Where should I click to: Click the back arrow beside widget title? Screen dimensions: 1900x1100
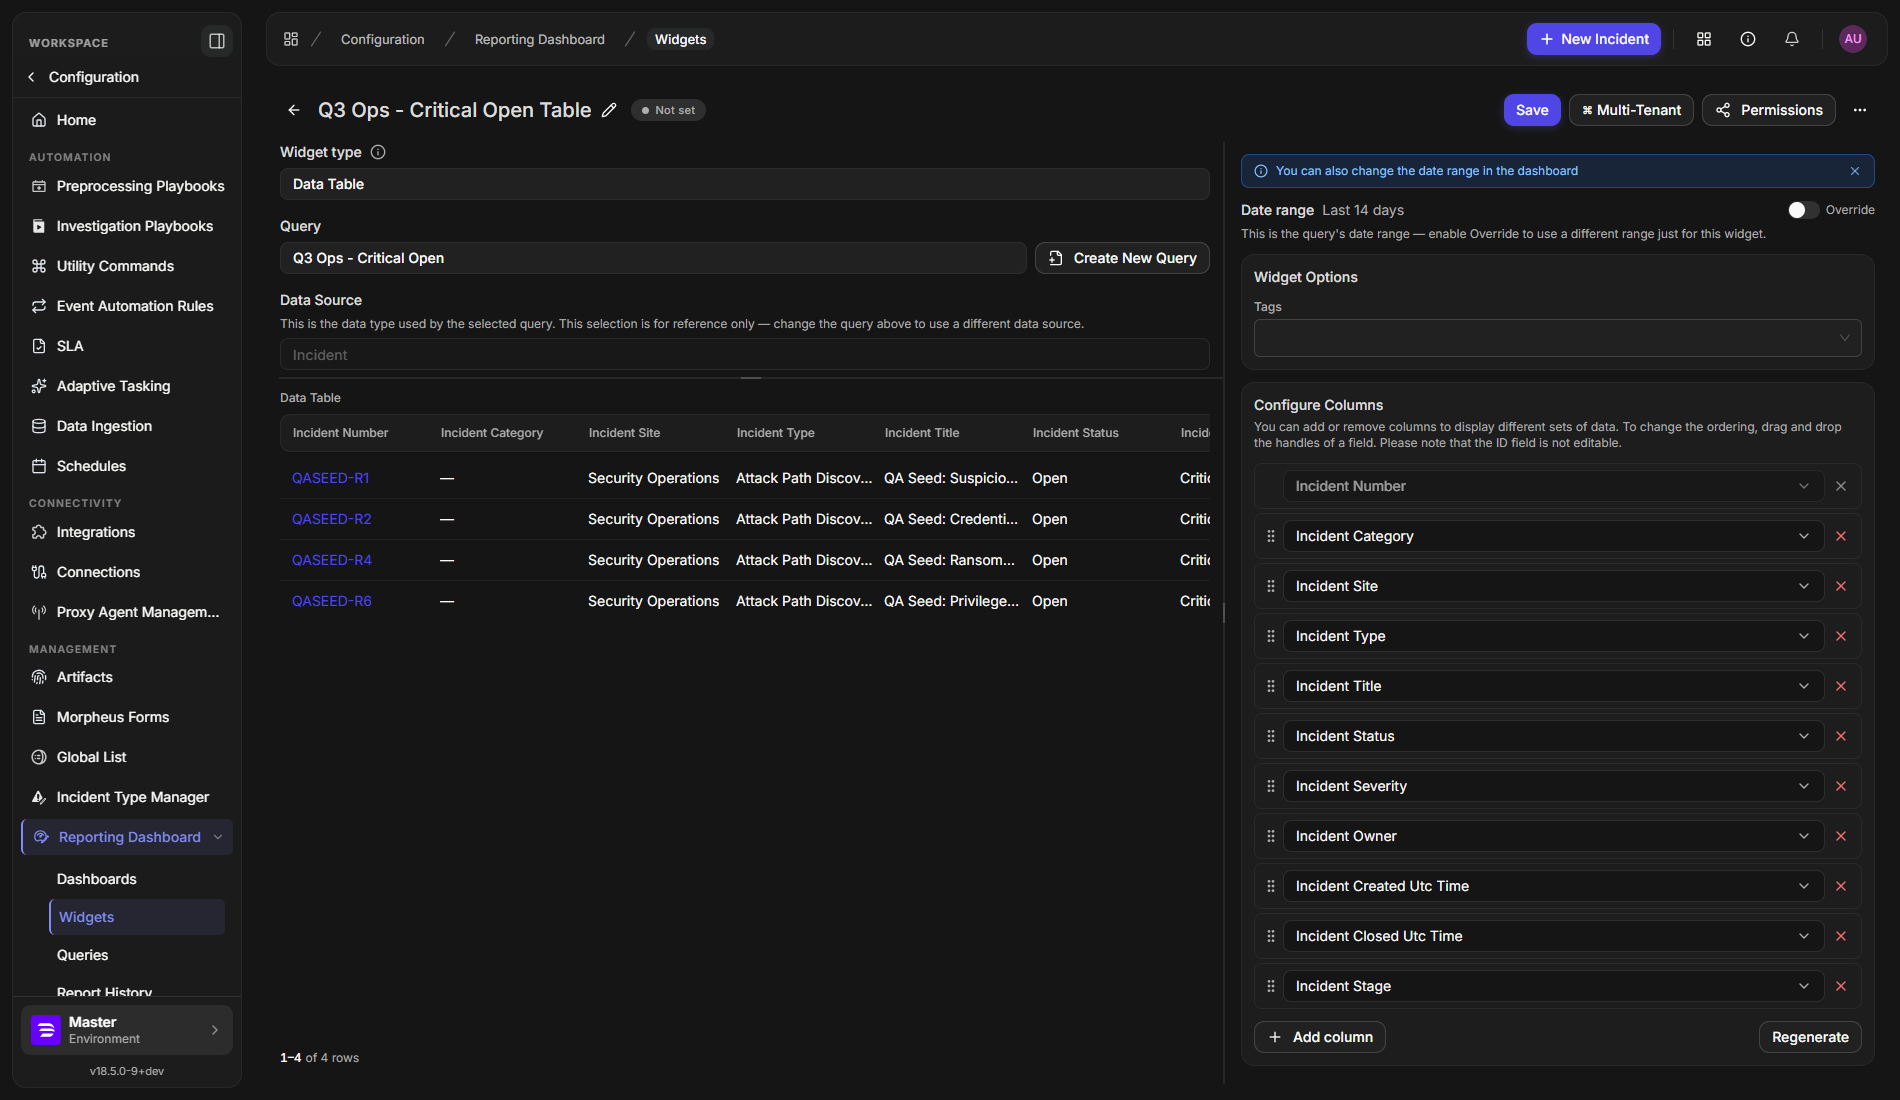(294, 110)
